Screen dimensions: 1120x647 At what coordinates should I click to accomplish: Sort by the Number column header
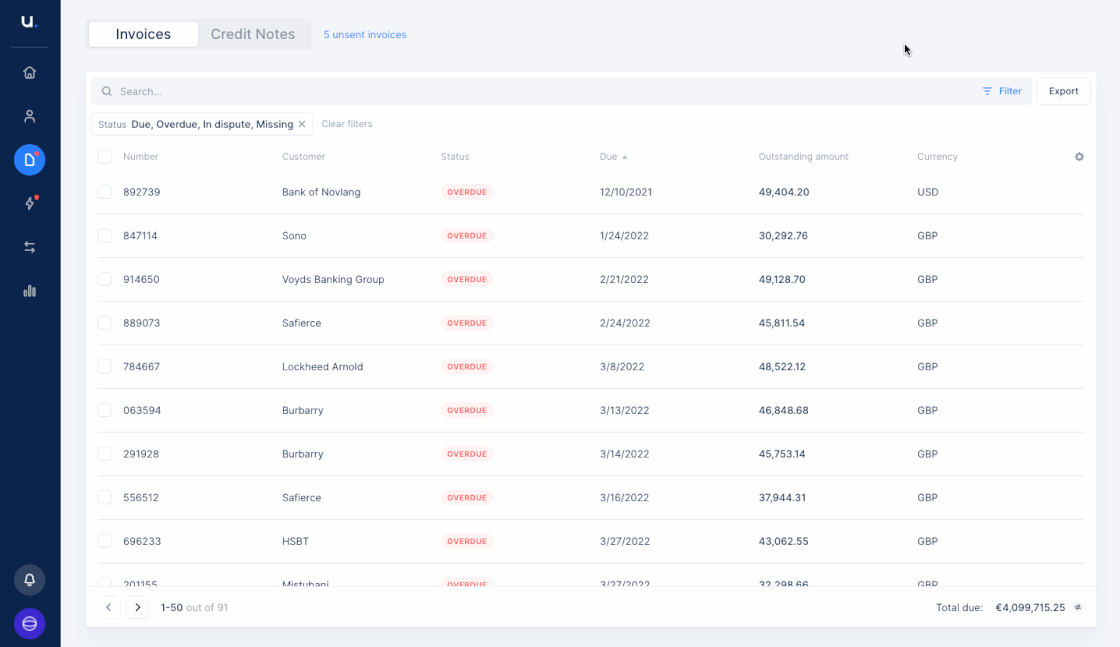pyautogui.click(x=141, y=156)
